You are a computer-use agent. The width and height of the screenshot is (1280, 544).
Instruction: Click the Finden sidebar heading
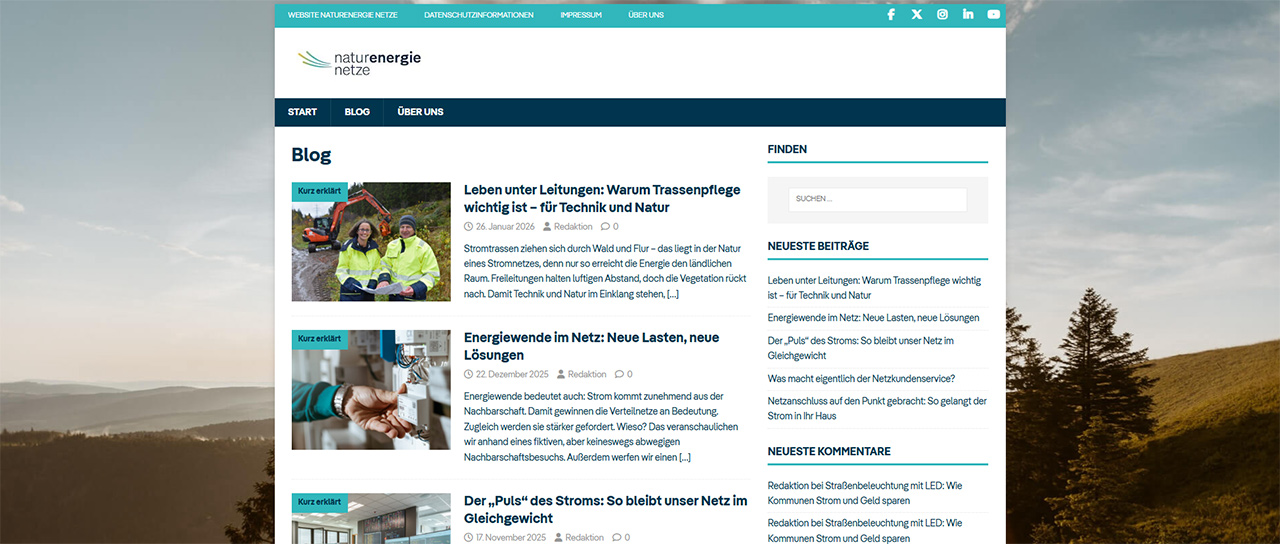pyautogui.click(x=787, y=149)
